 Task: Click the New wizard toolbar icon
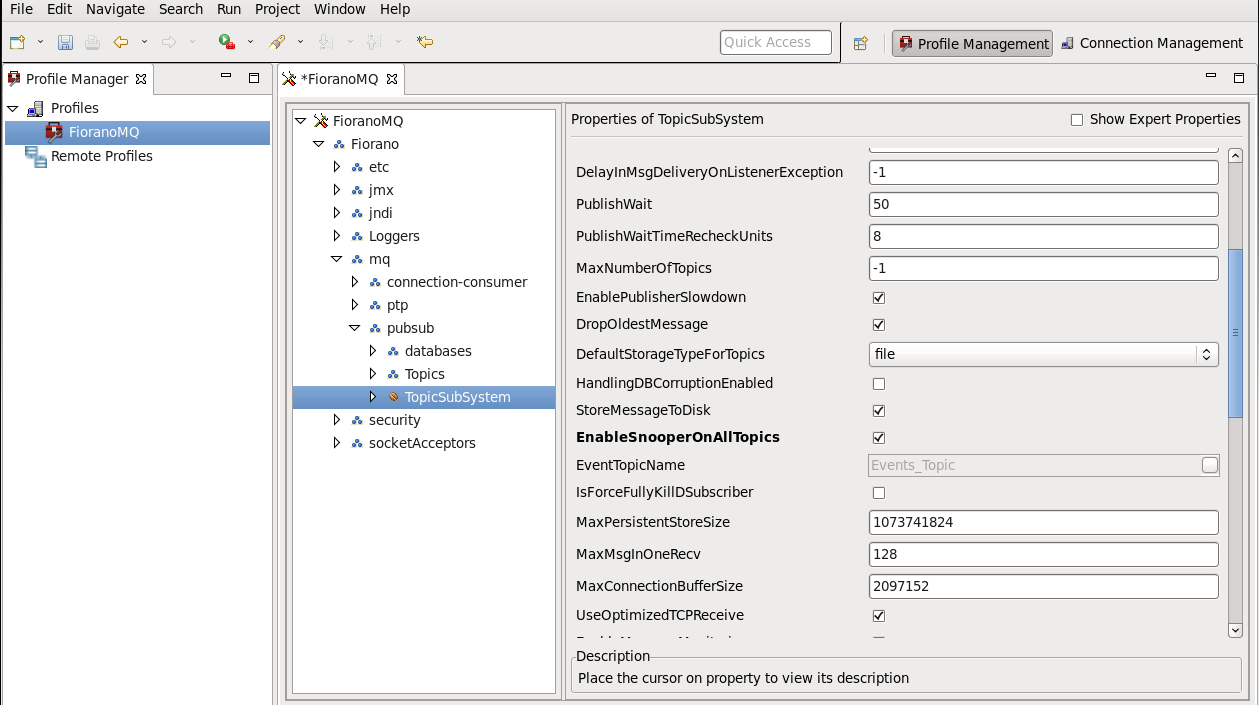point(17,42)
